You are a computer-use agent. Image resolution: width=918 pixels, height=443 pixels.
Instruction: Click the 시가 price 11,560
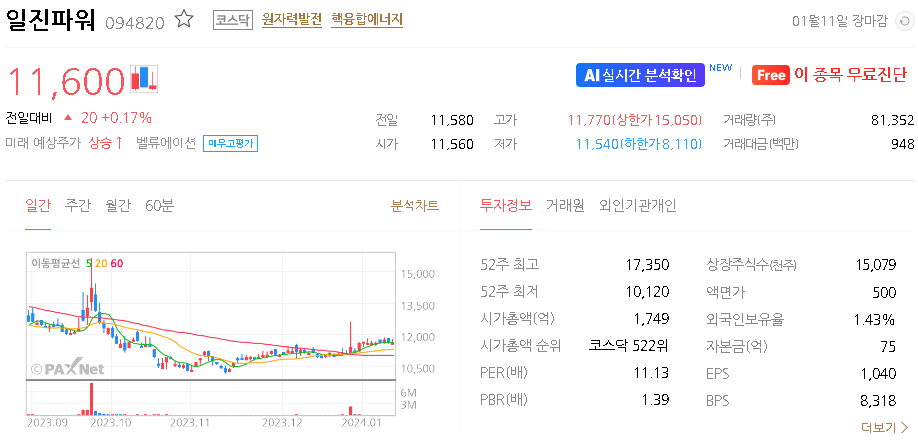(x=452, y=143)
